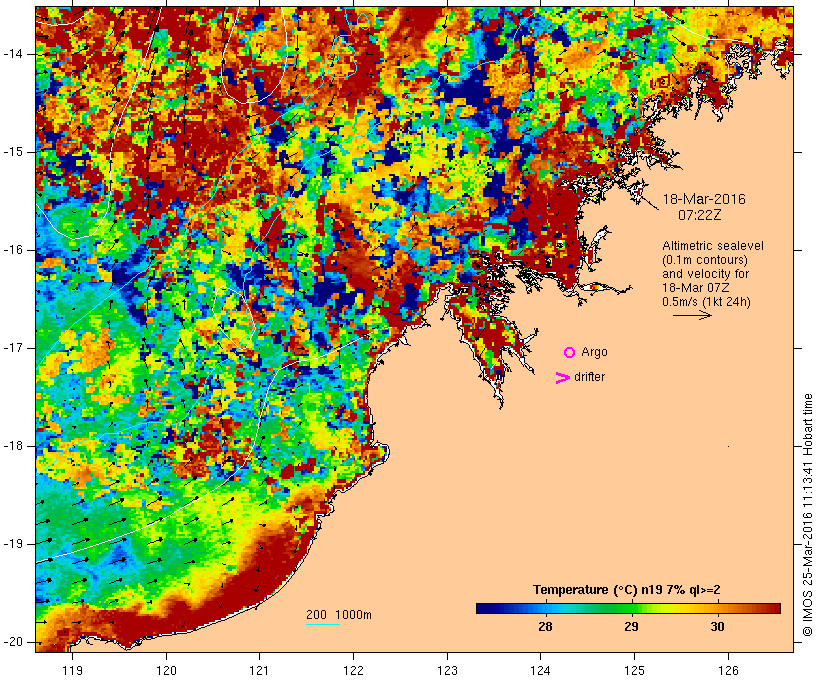Click the 0.5m/s velocity scale arrow
This screenshot has width=820, height=680.
(x=692, y=315)
